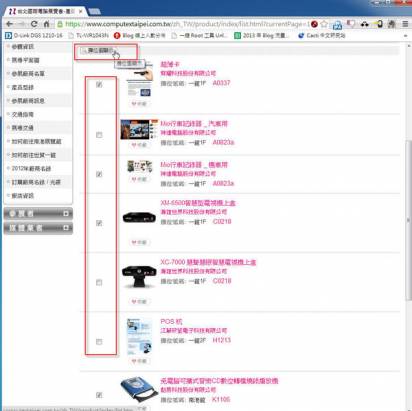
Task: Click the red blocked-content icon in address bar
Action: tap(314, 24)
